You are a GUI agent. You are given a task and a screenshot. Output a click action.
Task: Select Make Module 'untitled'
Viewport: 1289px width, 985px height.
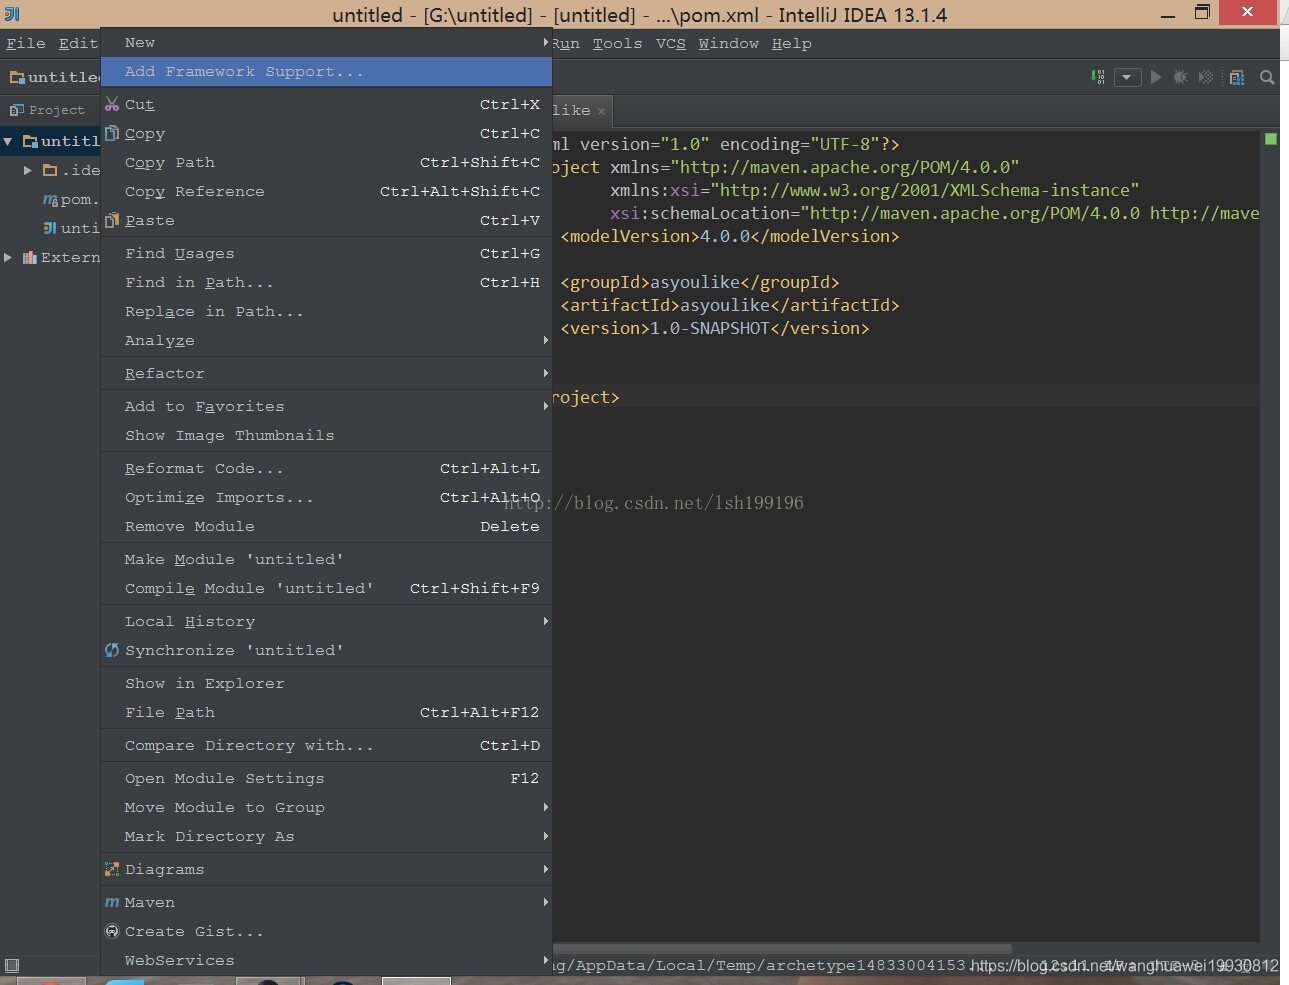[x=327, y=559]
